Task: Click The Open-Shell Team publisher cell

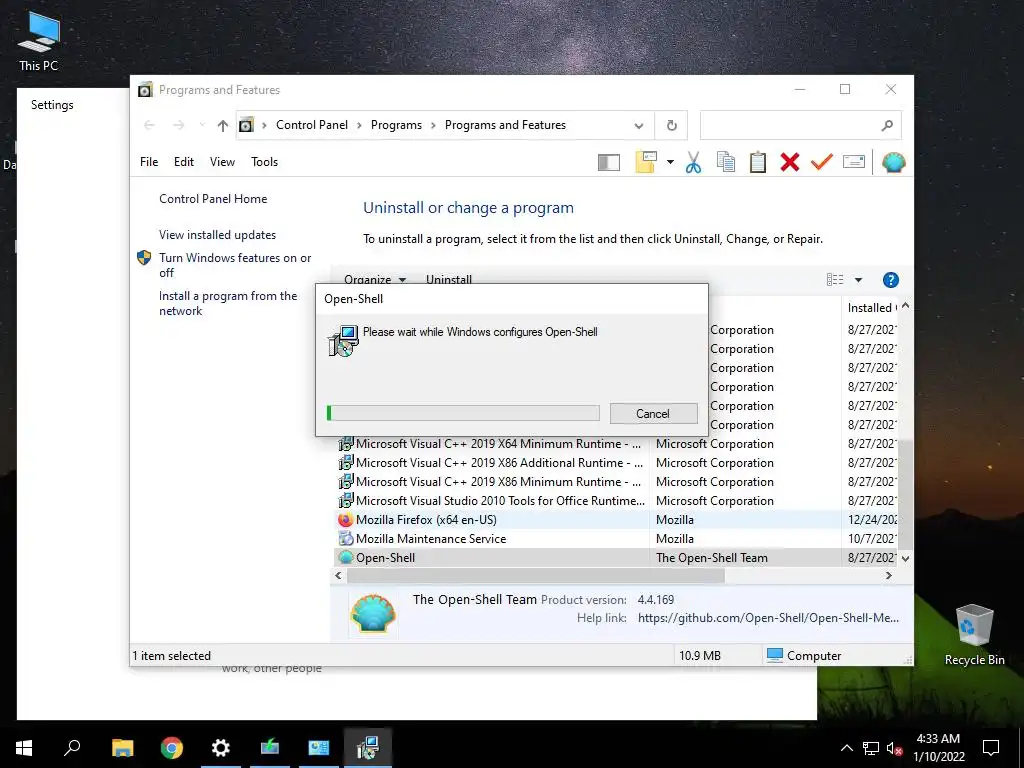Action: click(x=712, y=558)
